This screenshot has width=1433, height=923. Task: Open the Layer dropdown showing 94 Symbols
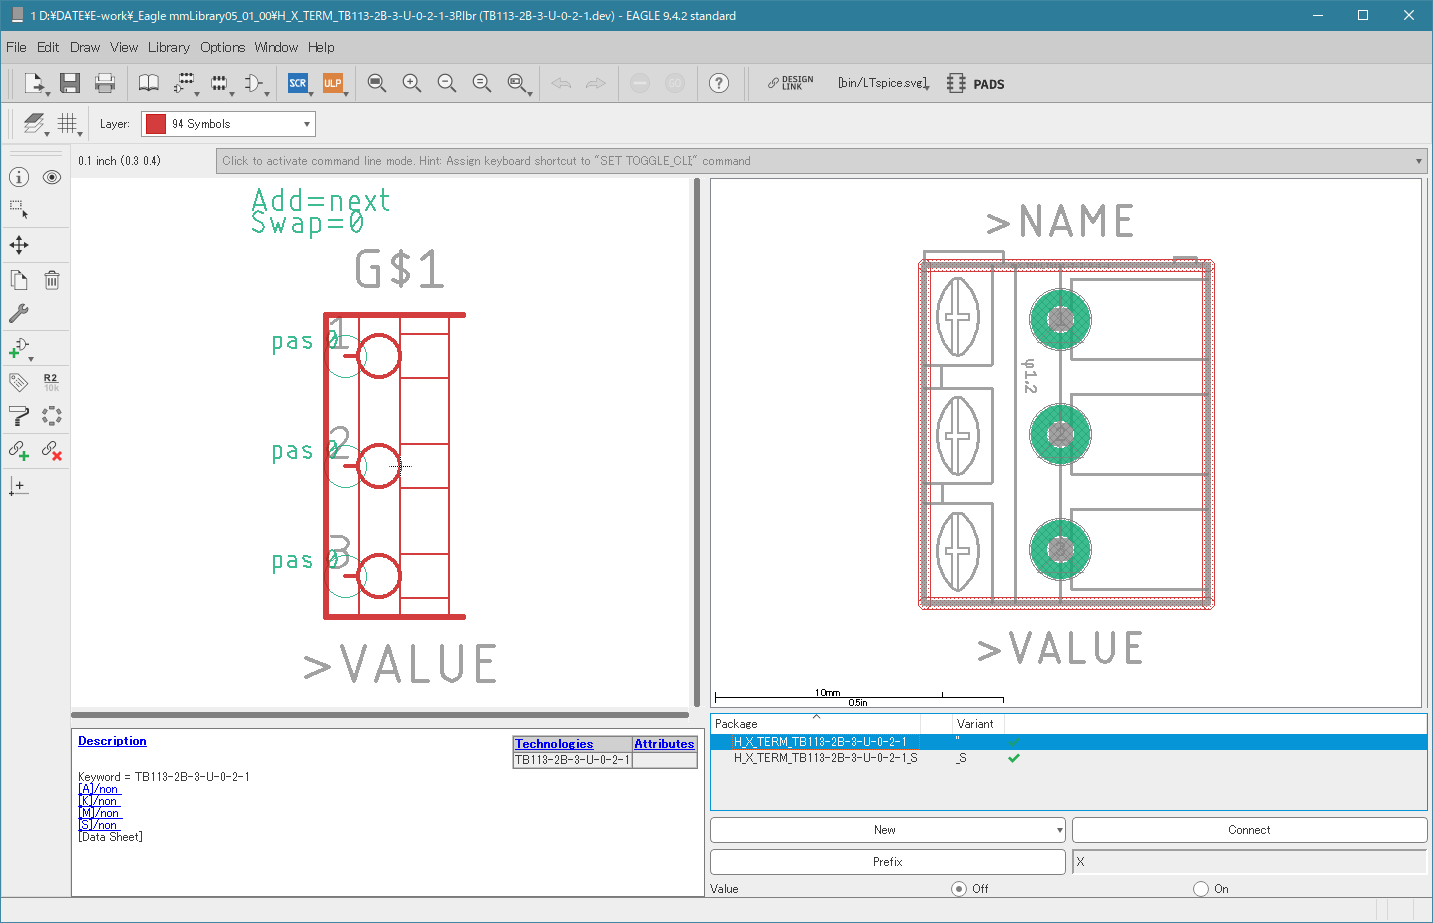228,124
